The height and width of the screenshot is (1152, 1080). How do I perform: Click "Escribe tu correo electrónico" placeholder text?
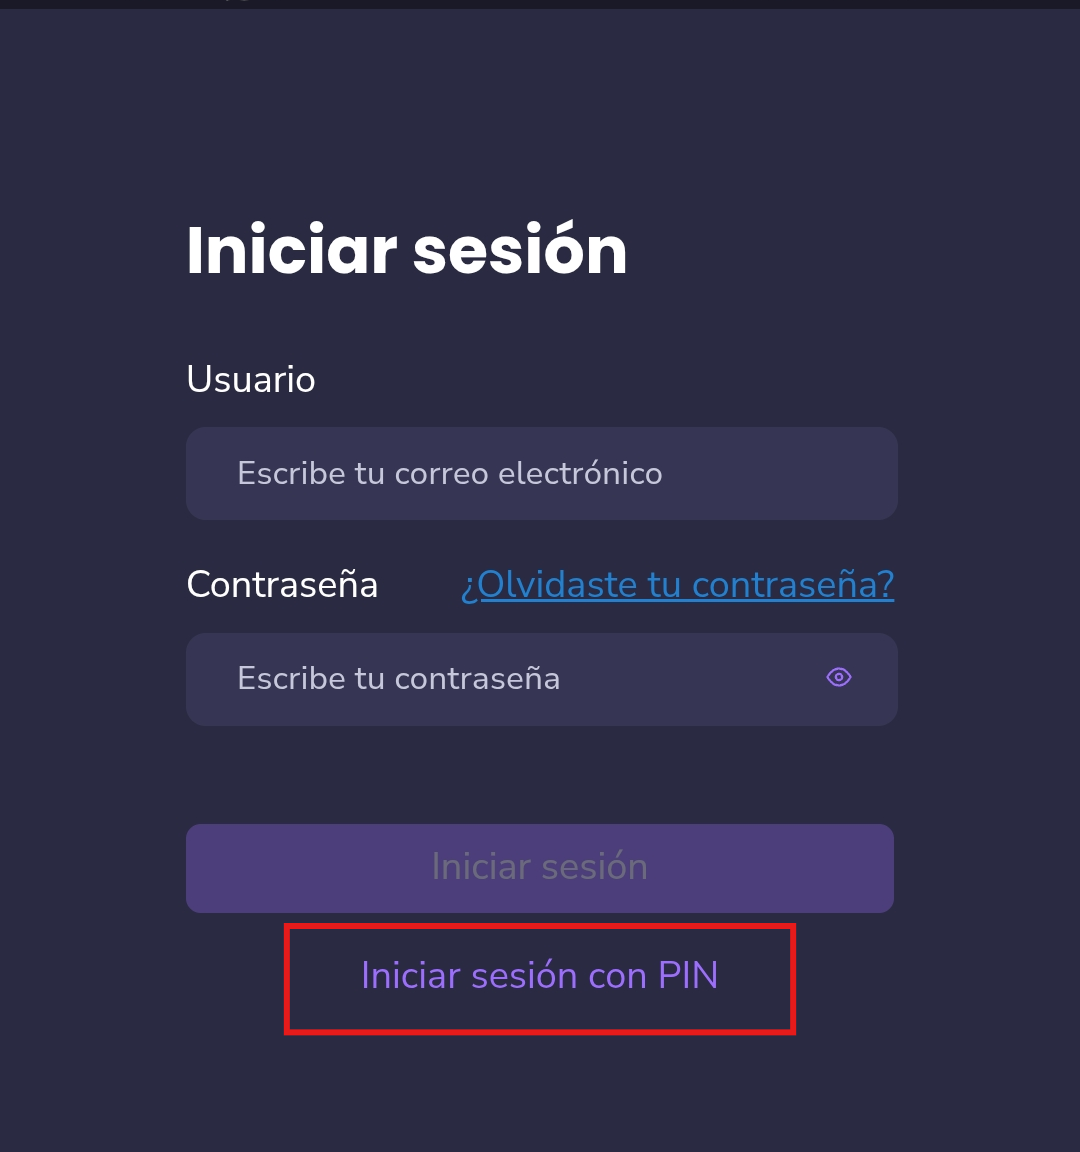(450, 474)
